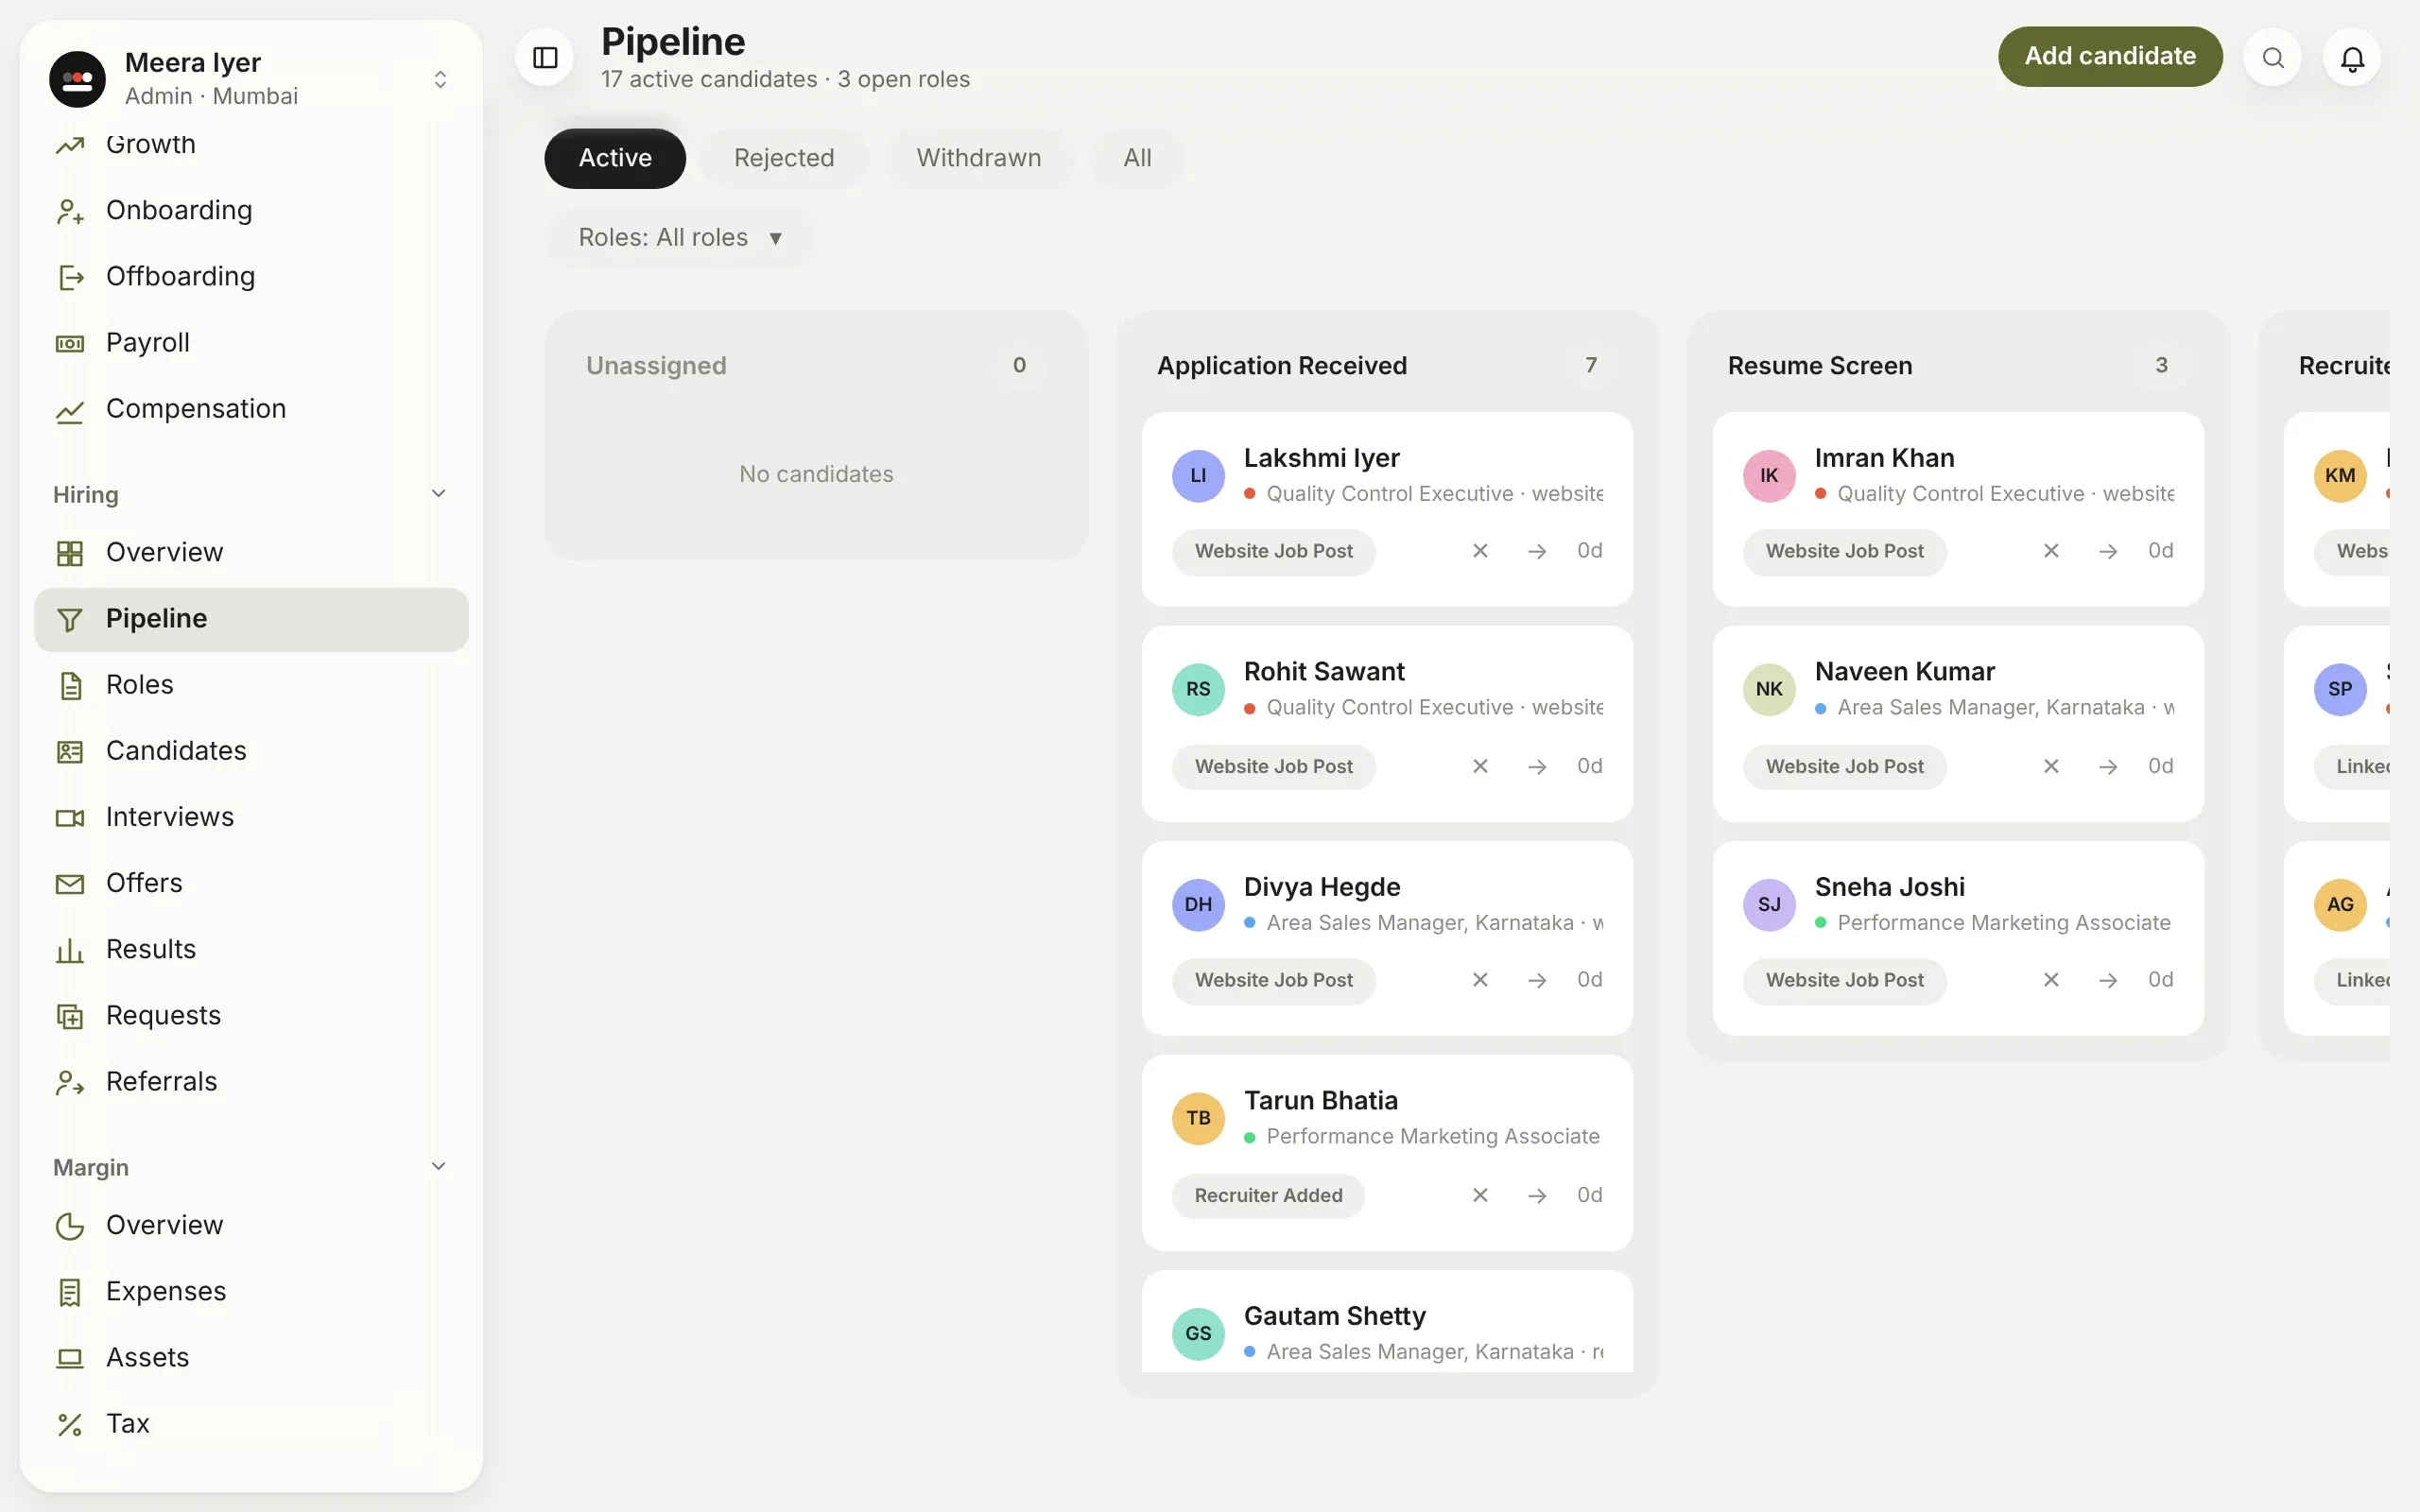Open Results in the sidebar
Viewport: 2420px width, 1512px height.
click(251, 950)
